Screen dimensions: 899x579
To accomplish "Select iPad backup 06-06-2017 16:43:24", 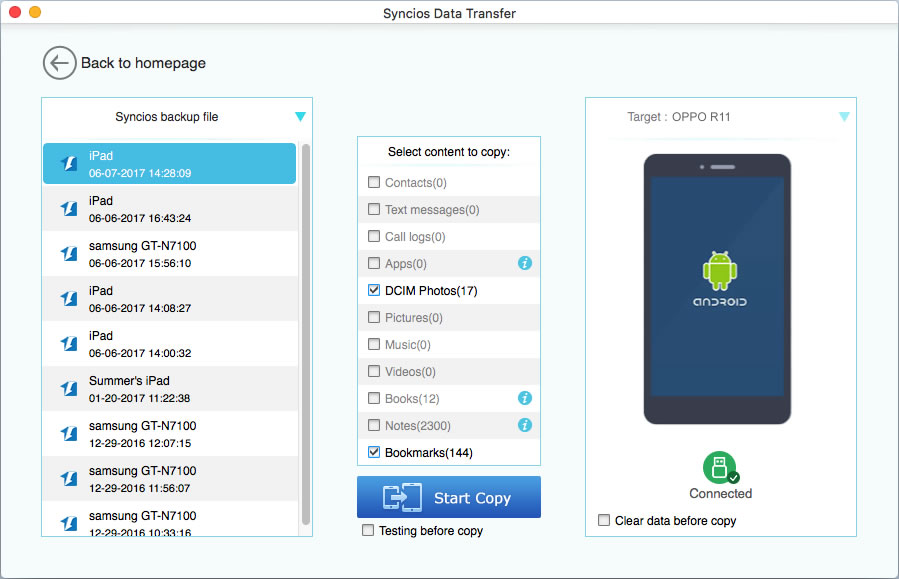I will [x=170, y=209].
